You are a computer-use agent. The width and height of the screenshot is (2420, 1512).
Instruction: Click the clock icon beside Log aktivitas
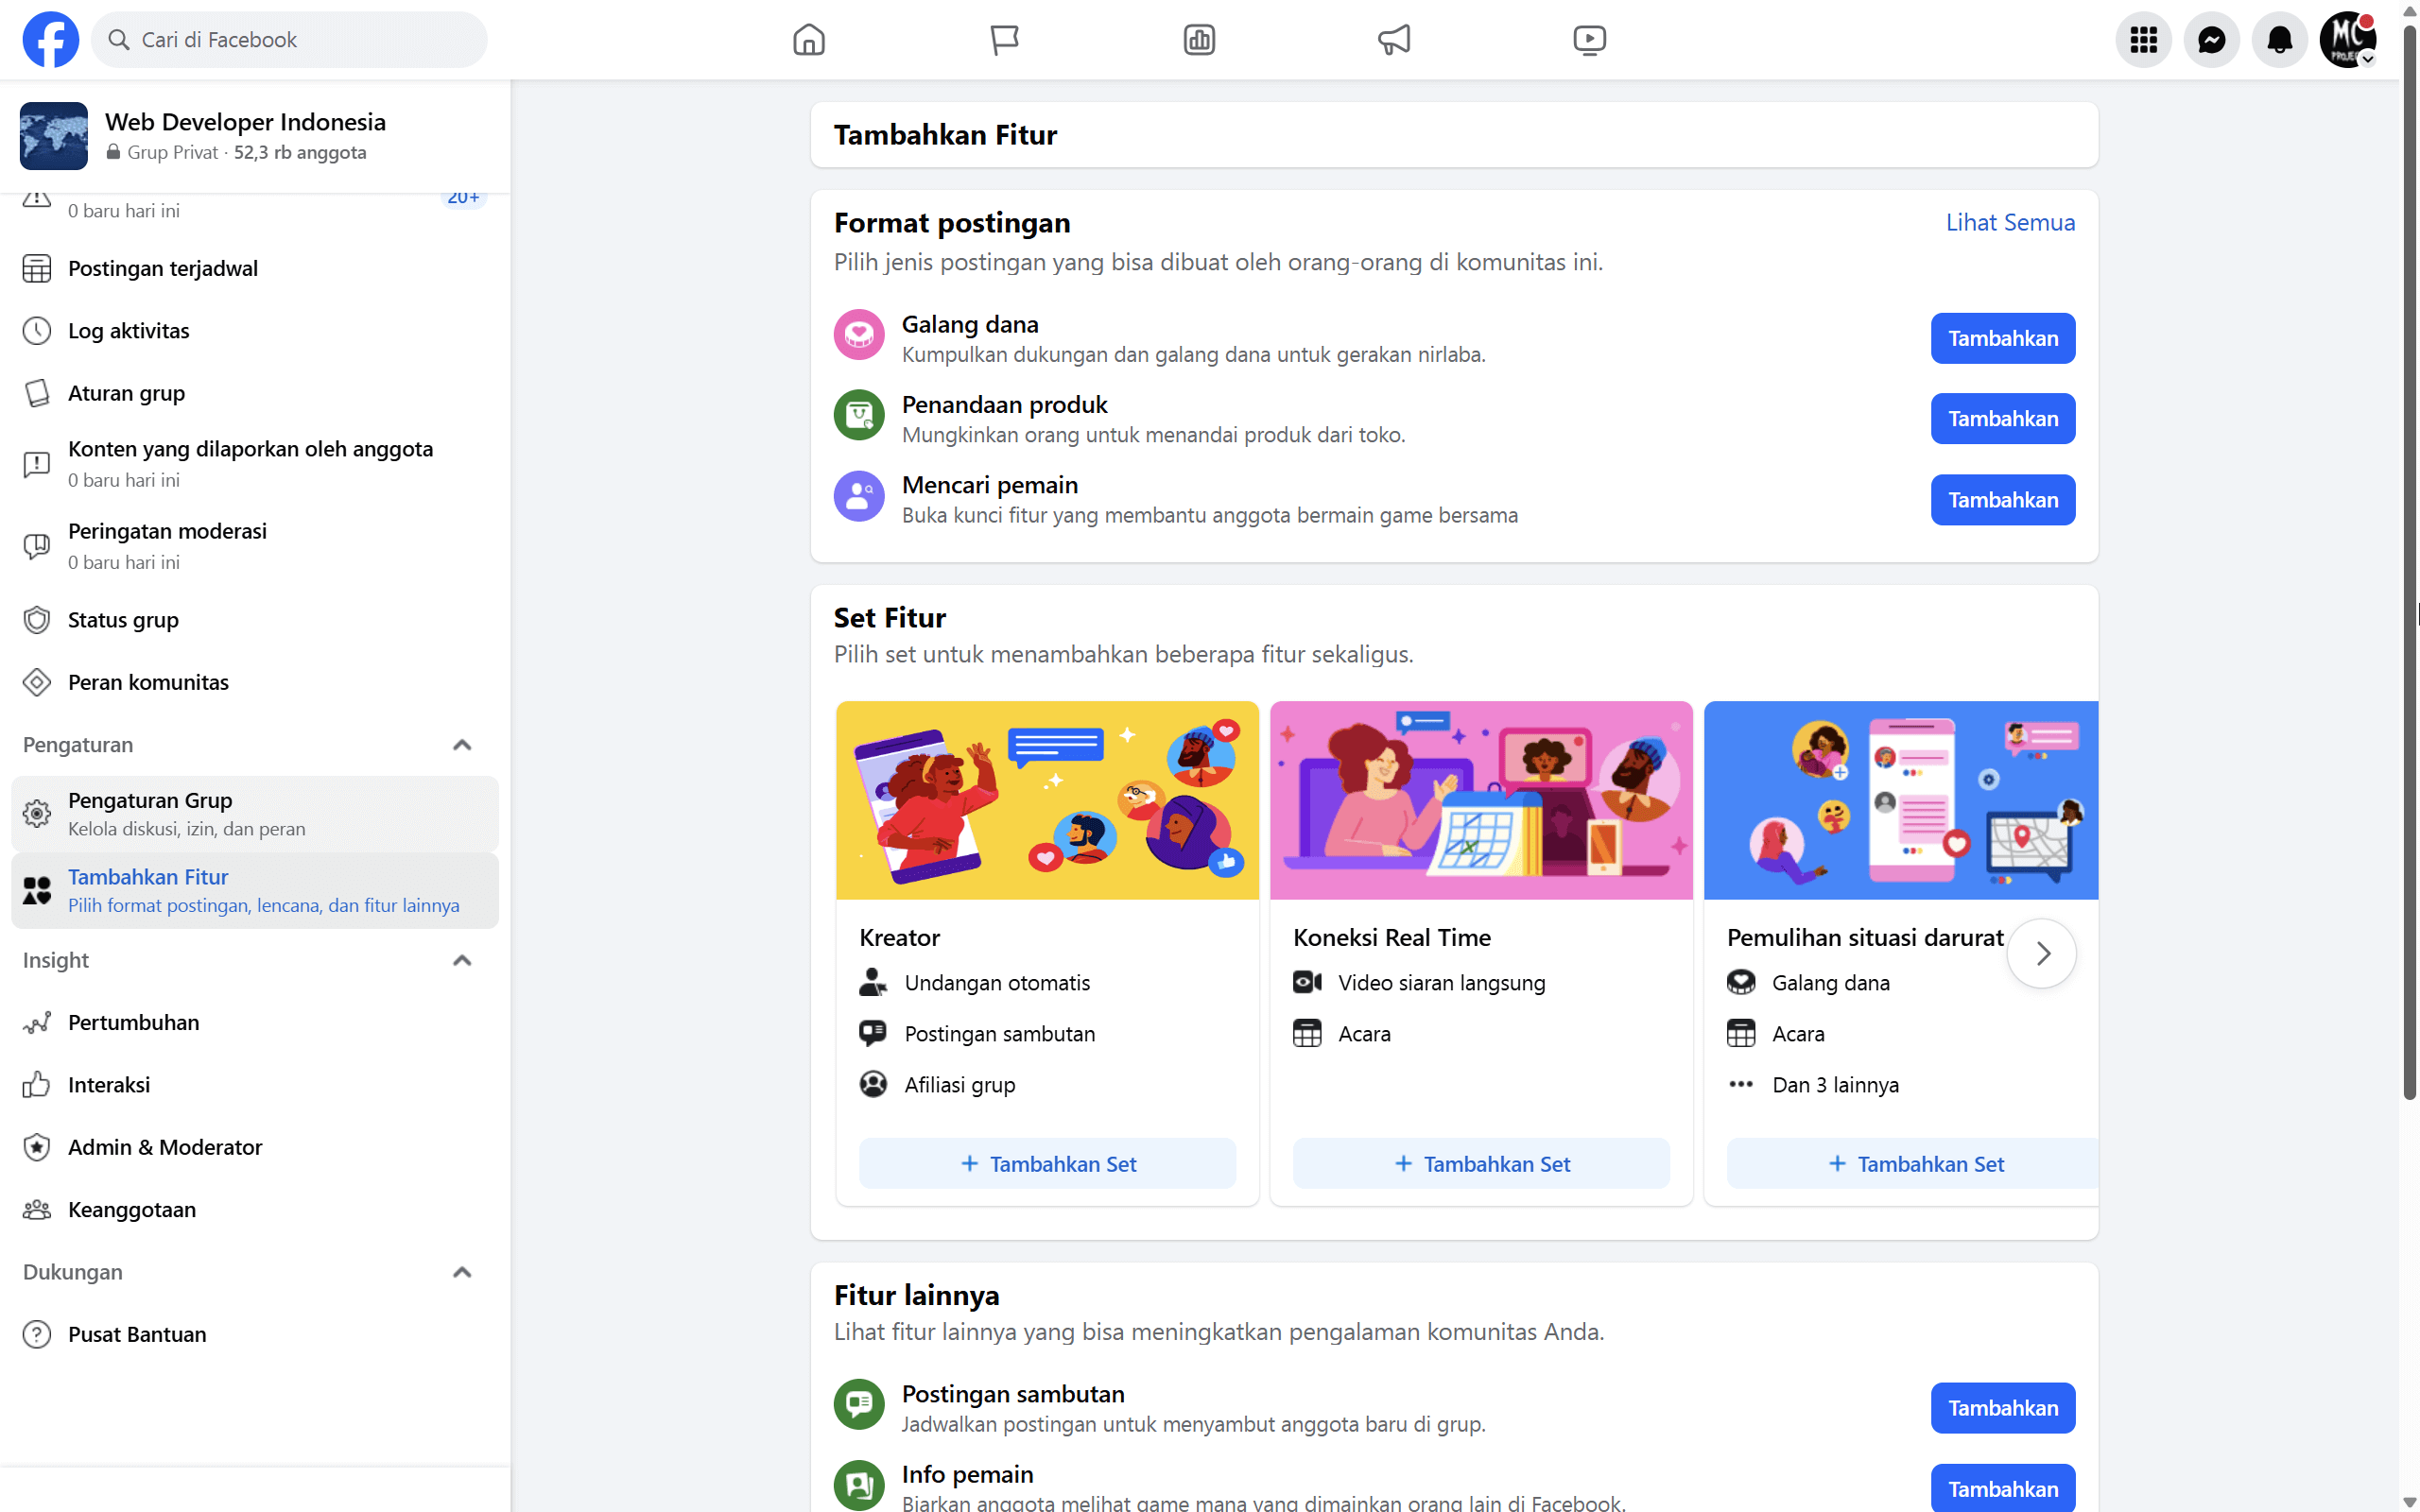point(37,330)
